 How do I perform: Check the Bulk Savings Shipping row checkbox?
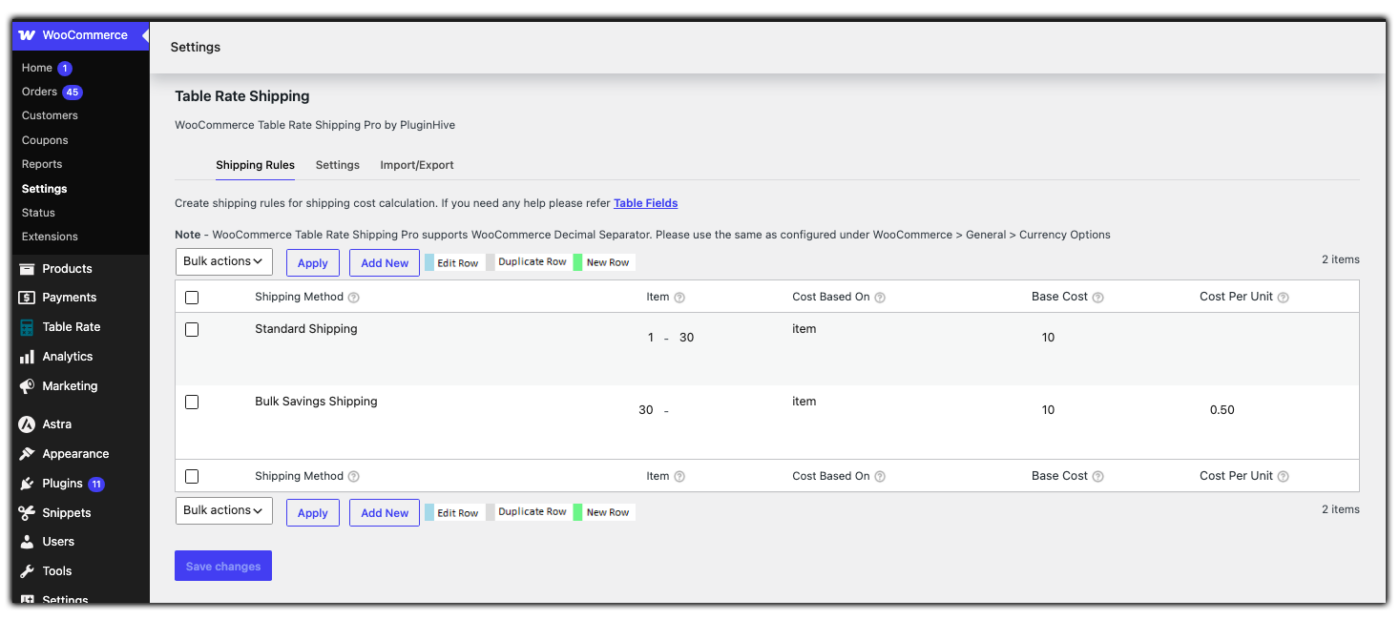(192, 402)
